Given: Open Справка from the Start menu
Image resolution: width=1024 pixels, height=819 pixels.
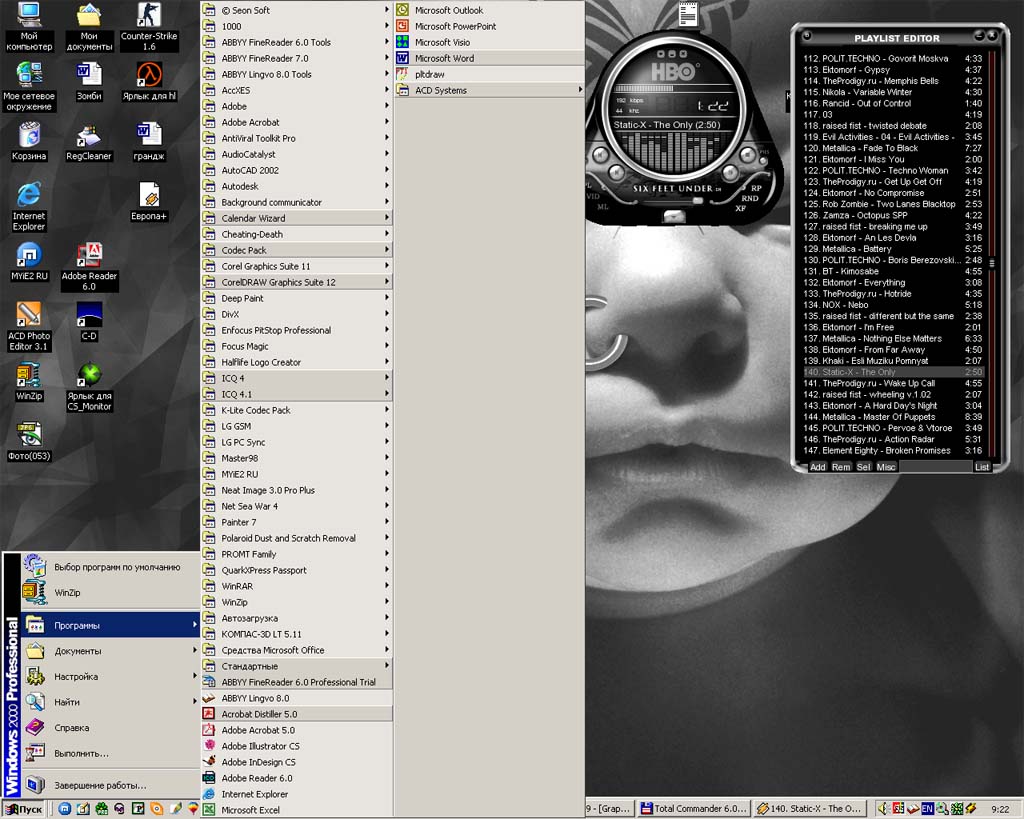Looking at the screenshot, I should 110,728.
